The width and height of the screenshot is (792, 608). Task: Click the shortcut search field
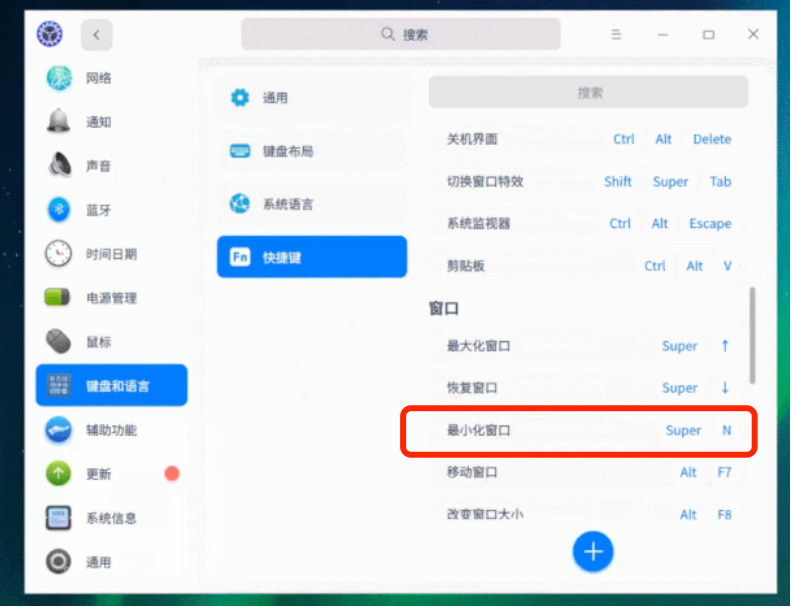click(x=588, y=92)
